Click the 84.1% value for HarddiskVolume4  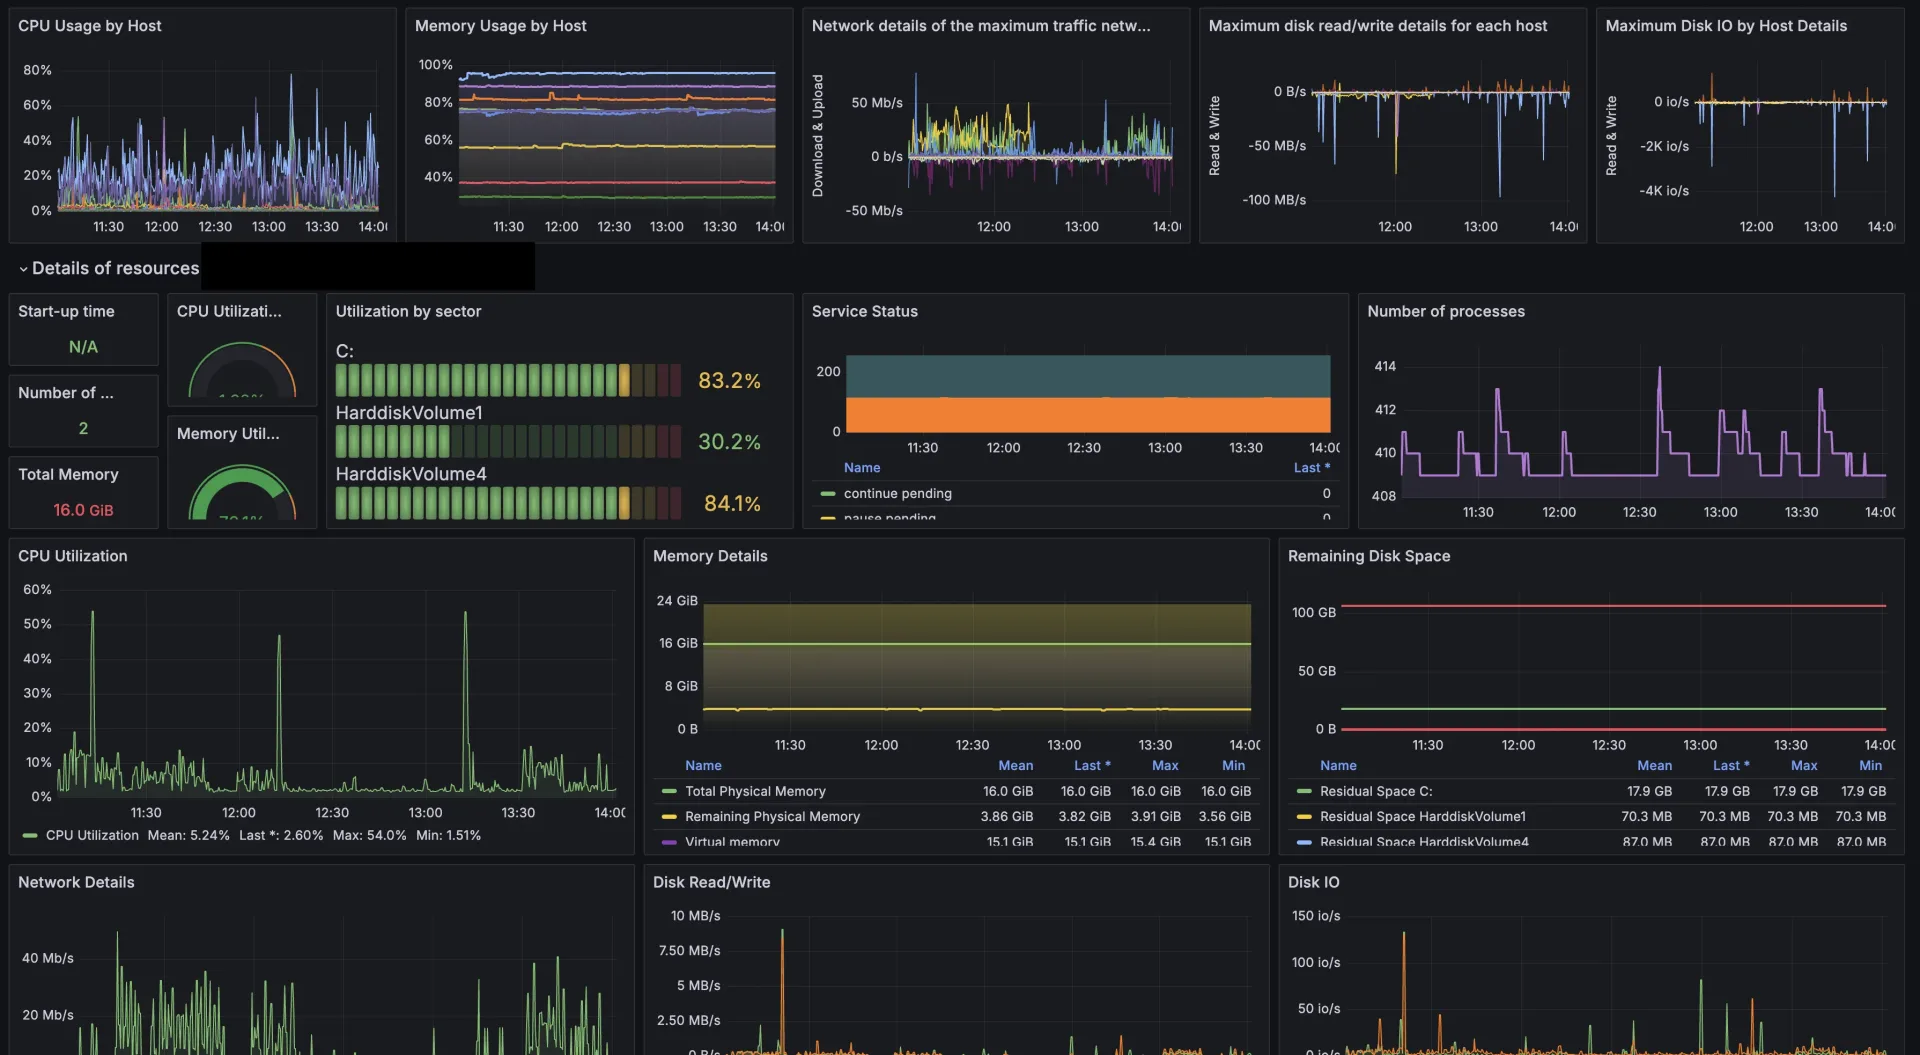point(732,503)
